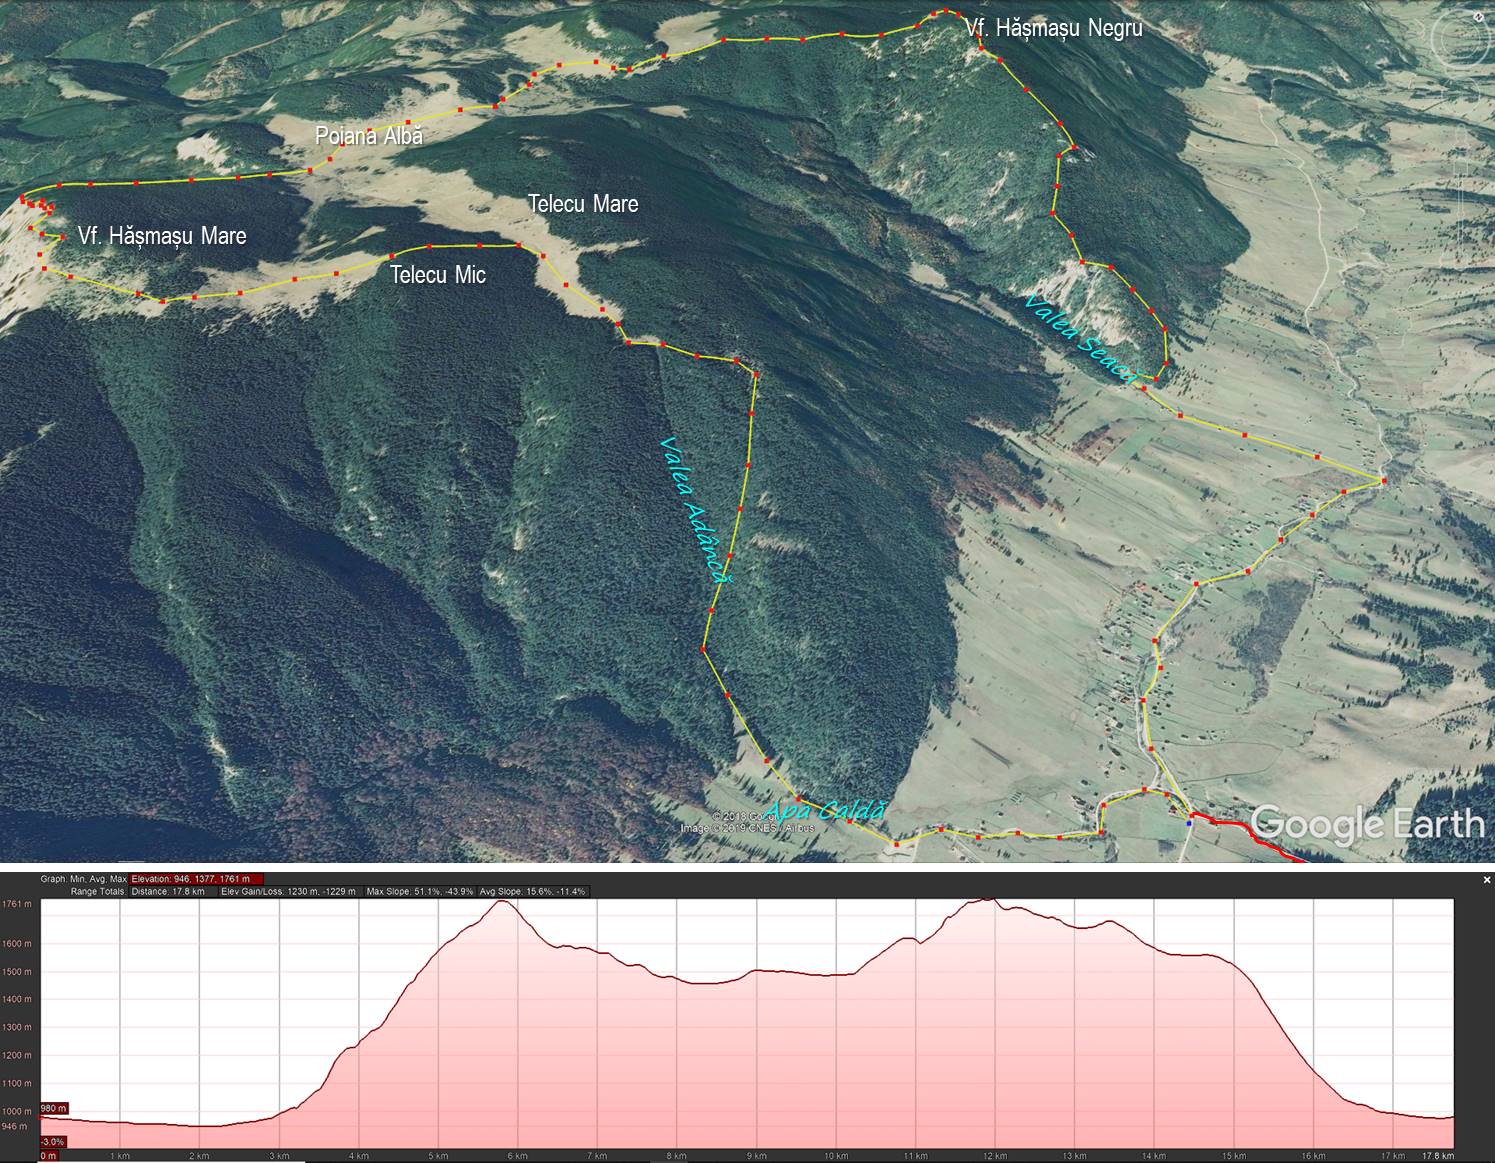
Task: Close the elevation profile panel
Action: (x=1487, y=879)
